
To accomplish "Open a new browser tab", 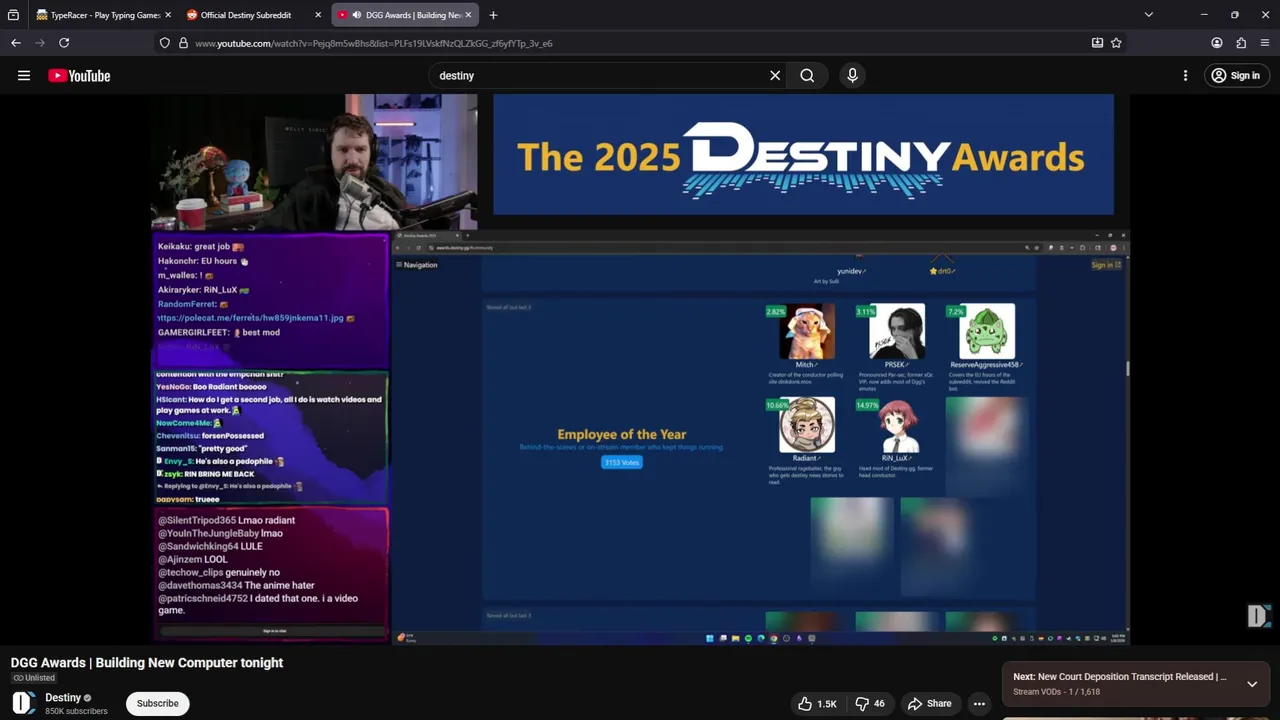I will [x=493, y=15].
